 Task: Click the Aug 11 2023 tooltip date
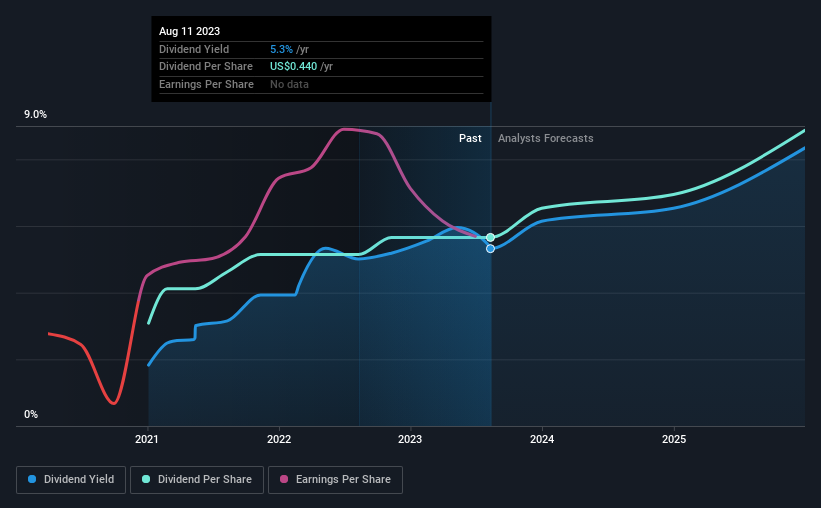[x=190, y=31]
